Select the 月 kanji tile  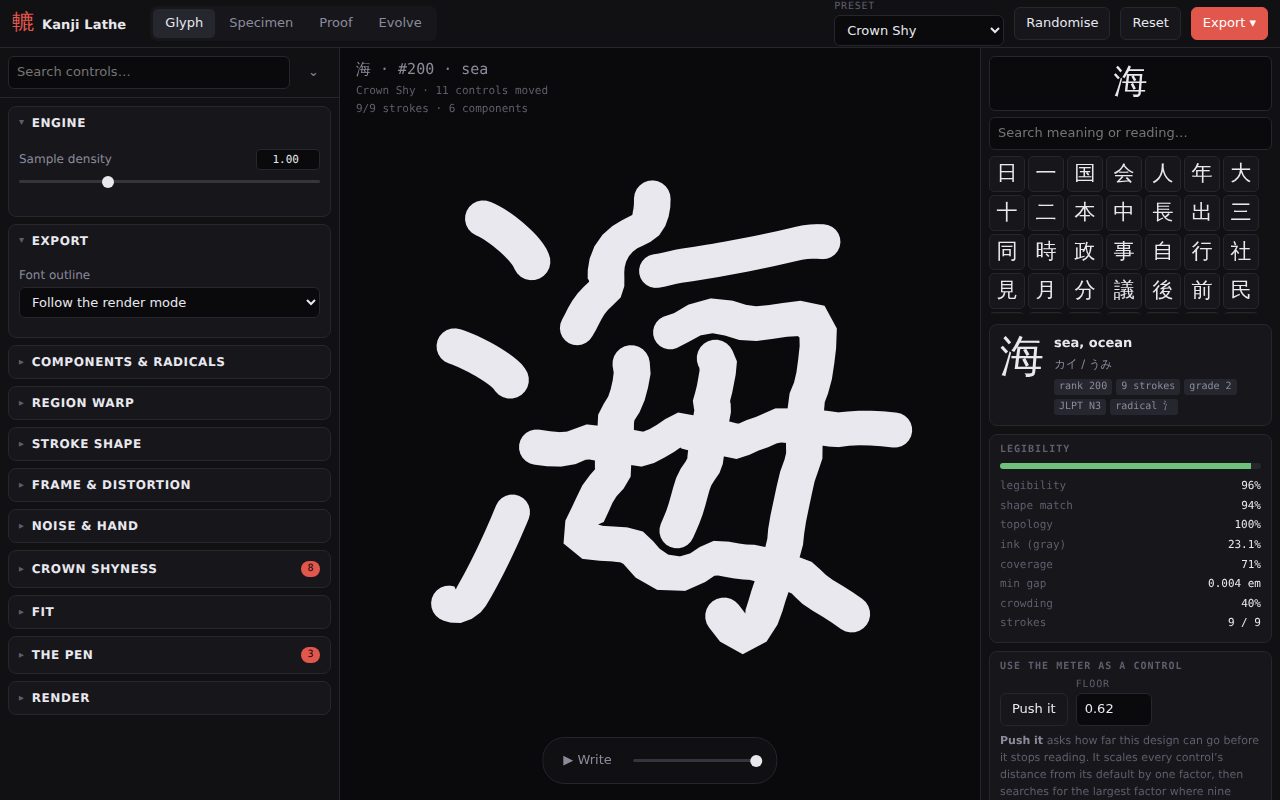tap(1046, 290)
